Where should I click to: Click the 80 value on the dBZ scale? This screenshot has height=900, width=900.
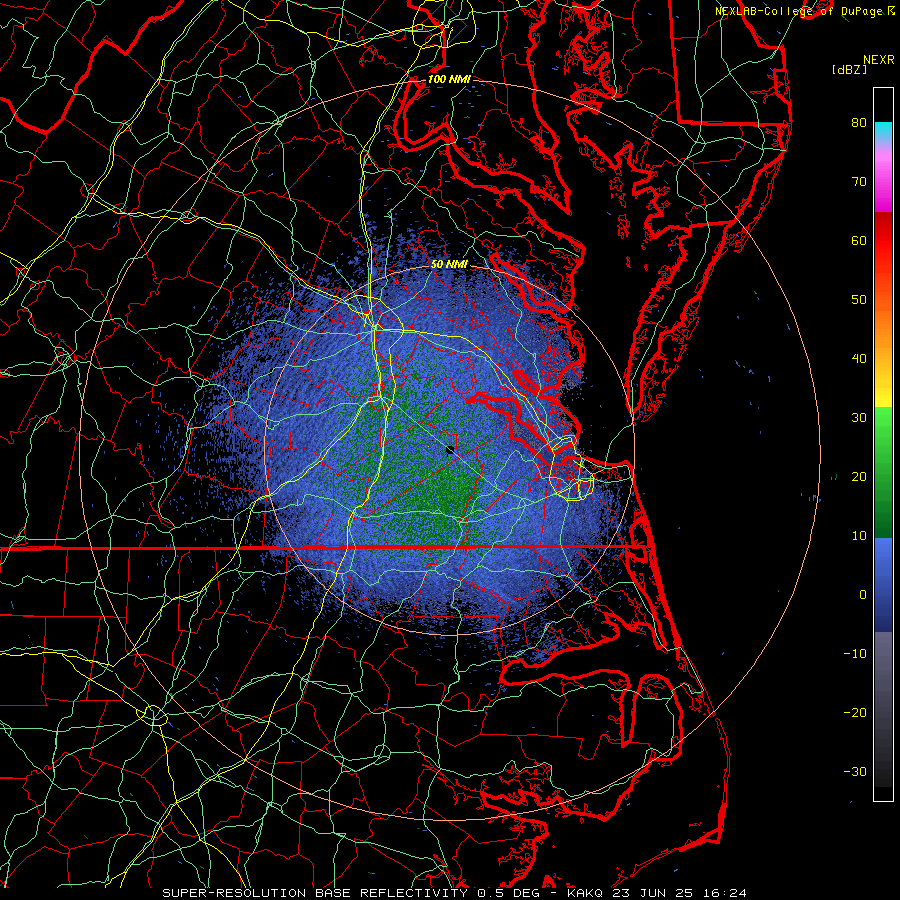click(859, 123)
